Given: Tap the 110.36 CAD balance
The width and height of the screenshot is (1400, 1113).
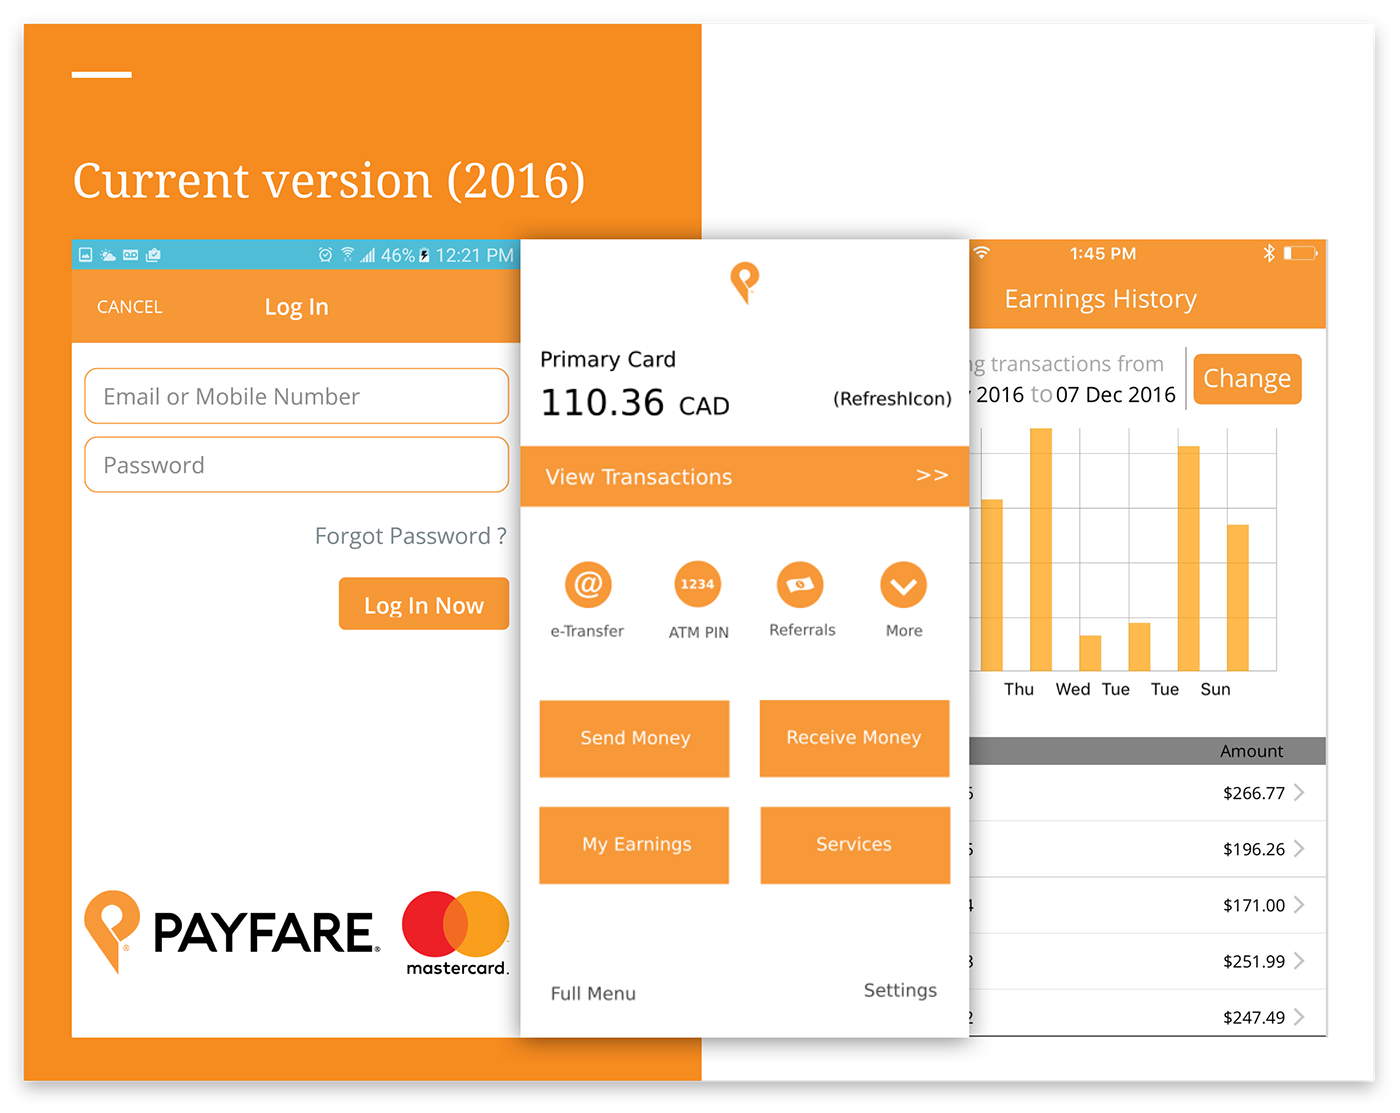Looking at the screenshot, I should (635, 403).
